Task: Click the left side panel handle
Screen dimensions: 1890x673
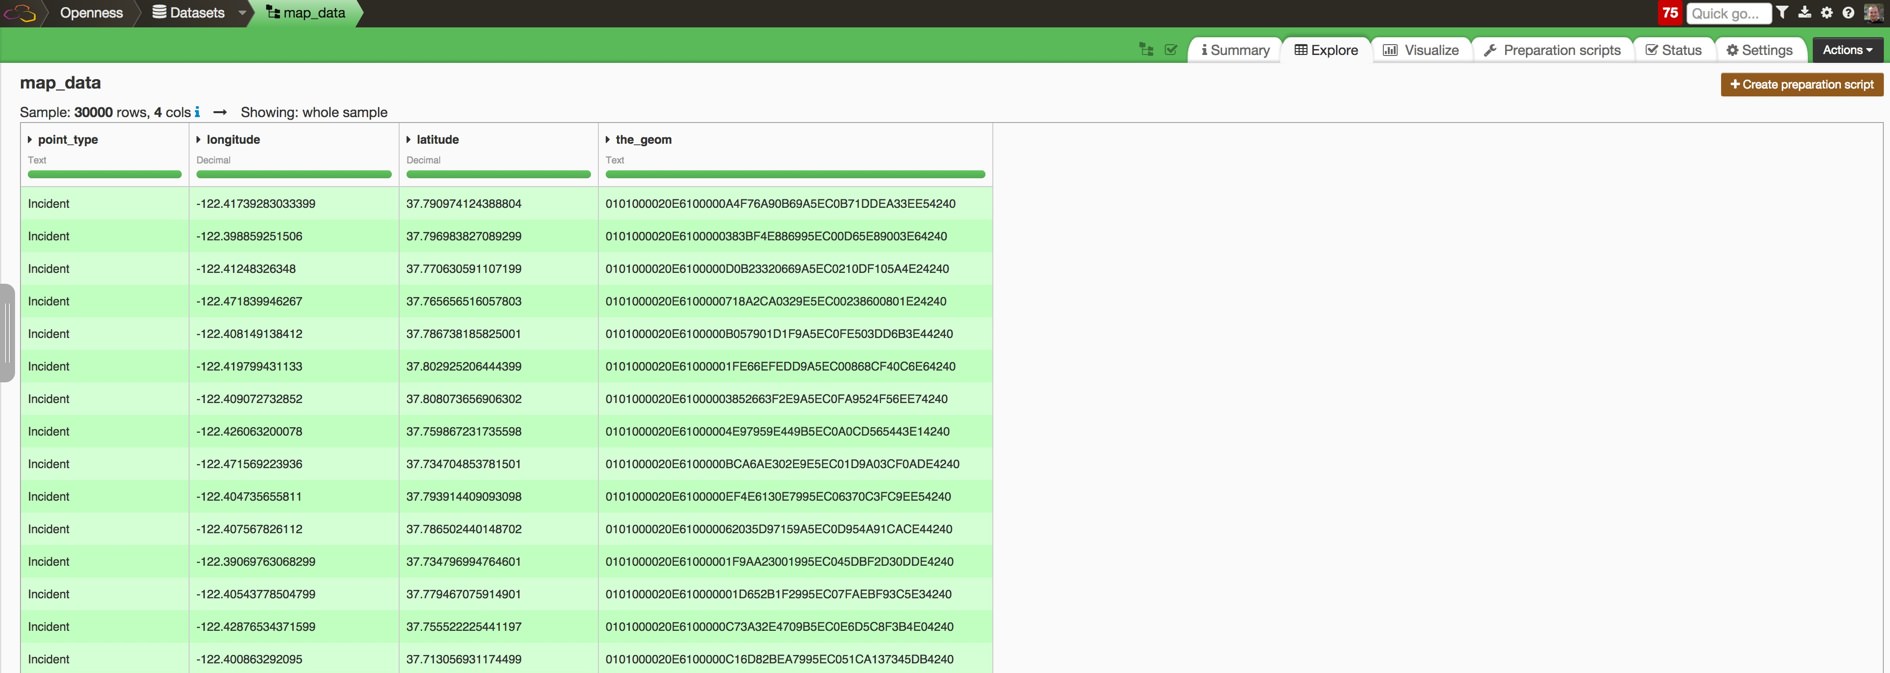Action: click(7, 333)
